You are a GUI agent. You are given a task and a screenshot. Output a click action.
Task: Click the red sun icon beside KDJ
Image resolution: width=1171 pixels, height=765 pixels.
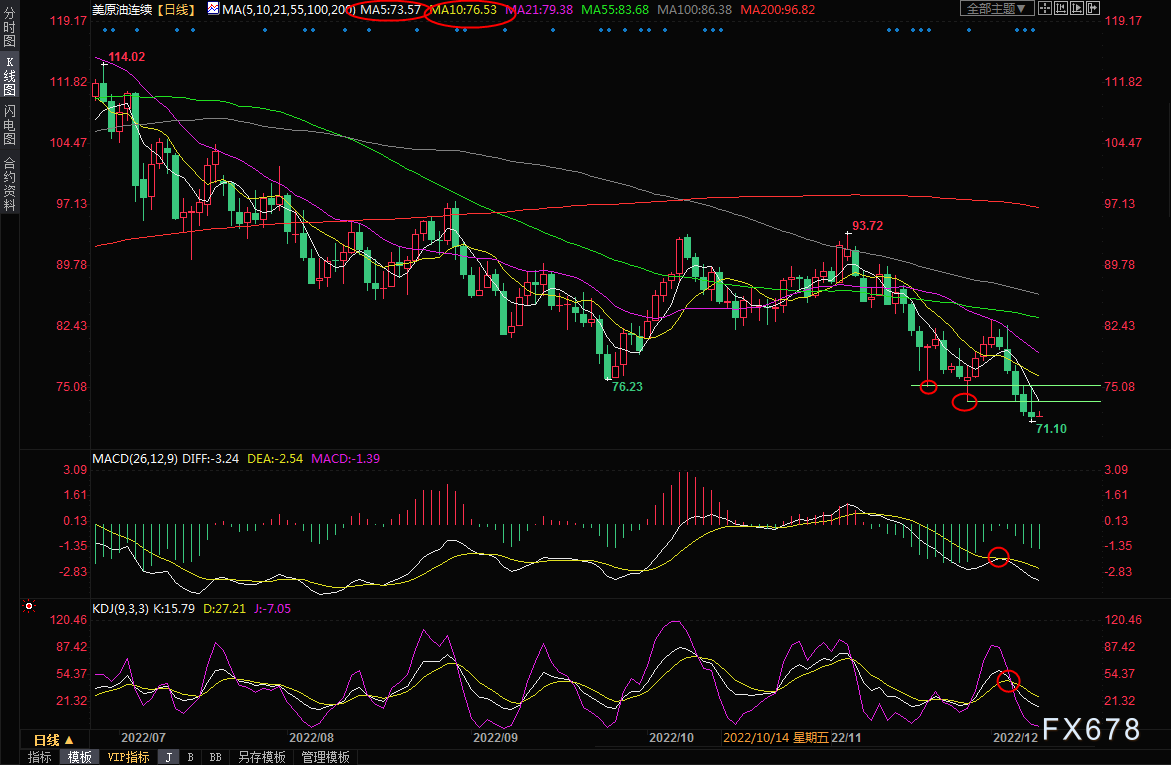[29, 606]
